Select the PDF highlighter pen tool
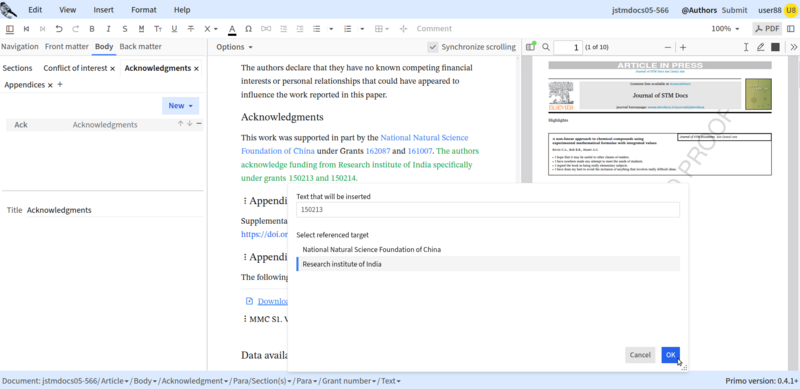This screenshot has height=389, width=800. click(x=760, y=47)
